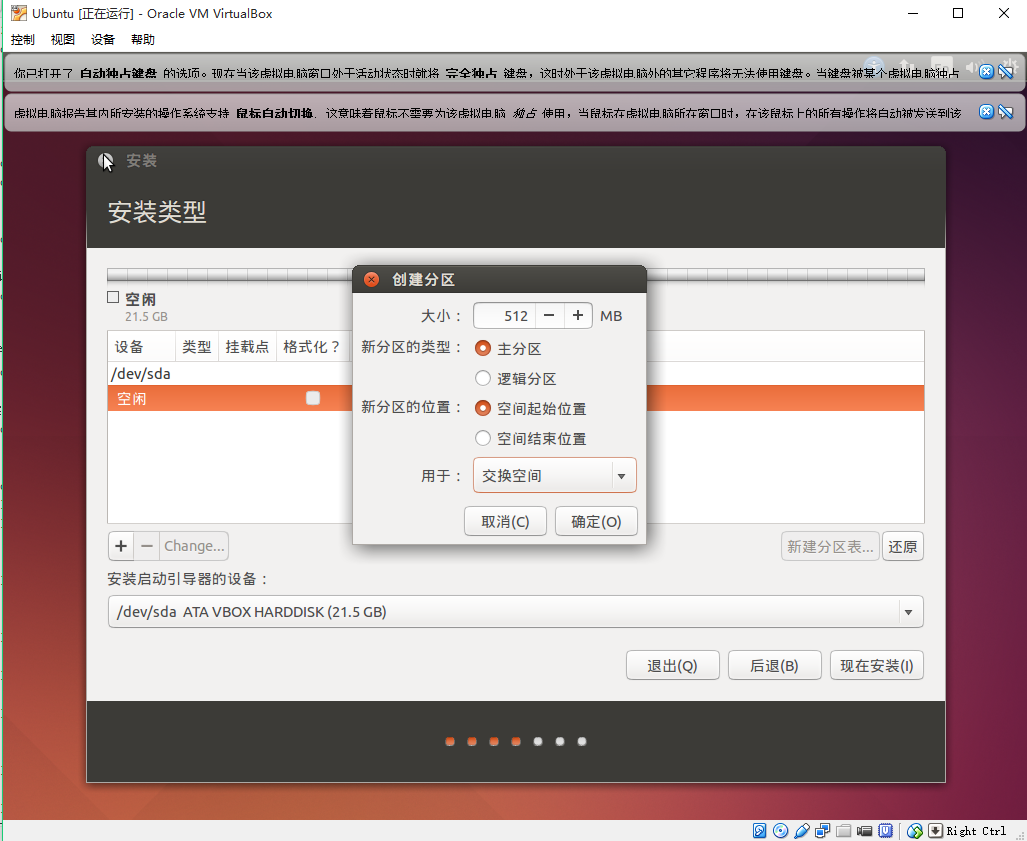Viewport: 1027px width, 841px height.
Task: Open the bootloader device dropdown /dev/sda
Action: tap(515, 612)
